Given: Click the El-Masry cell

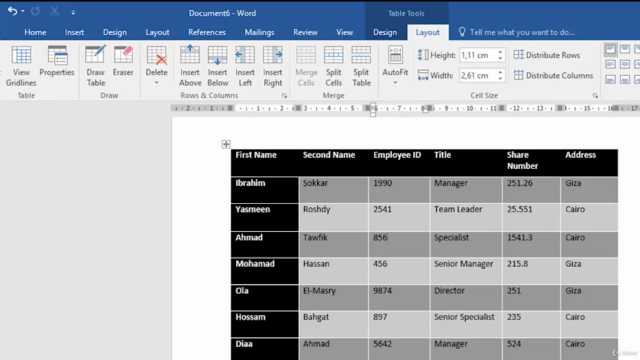Looking at the screenshot, I should tap(333, 298).
